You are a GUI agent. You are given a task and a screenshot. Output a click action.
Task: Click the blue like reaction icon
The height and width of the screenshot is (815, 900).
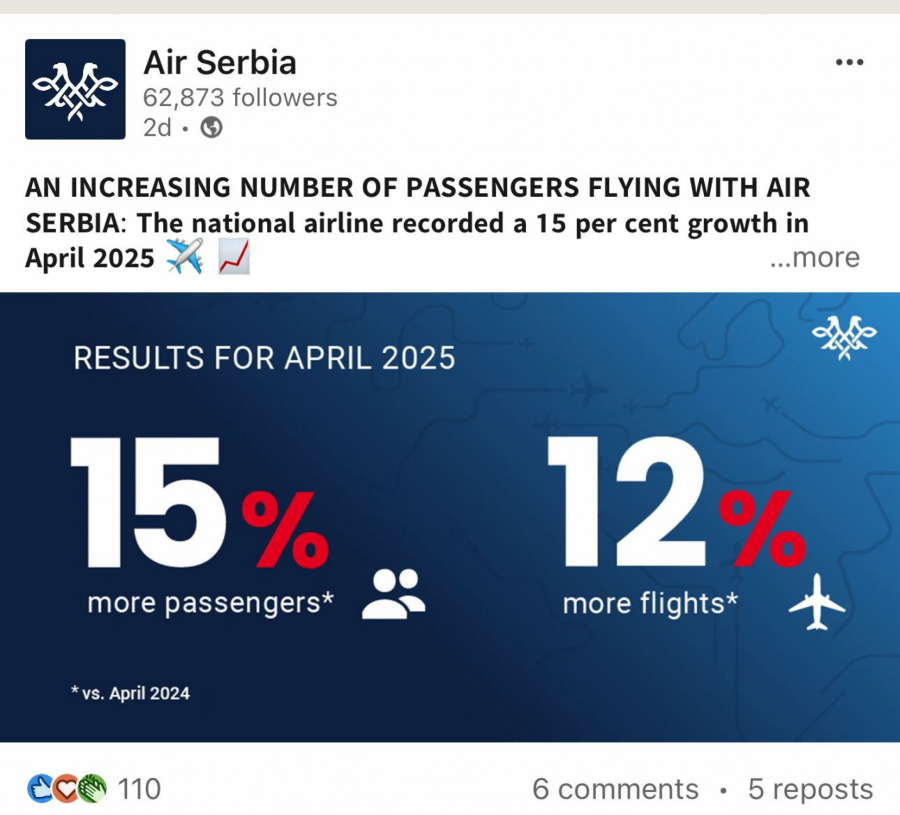[x=39, y=789]
